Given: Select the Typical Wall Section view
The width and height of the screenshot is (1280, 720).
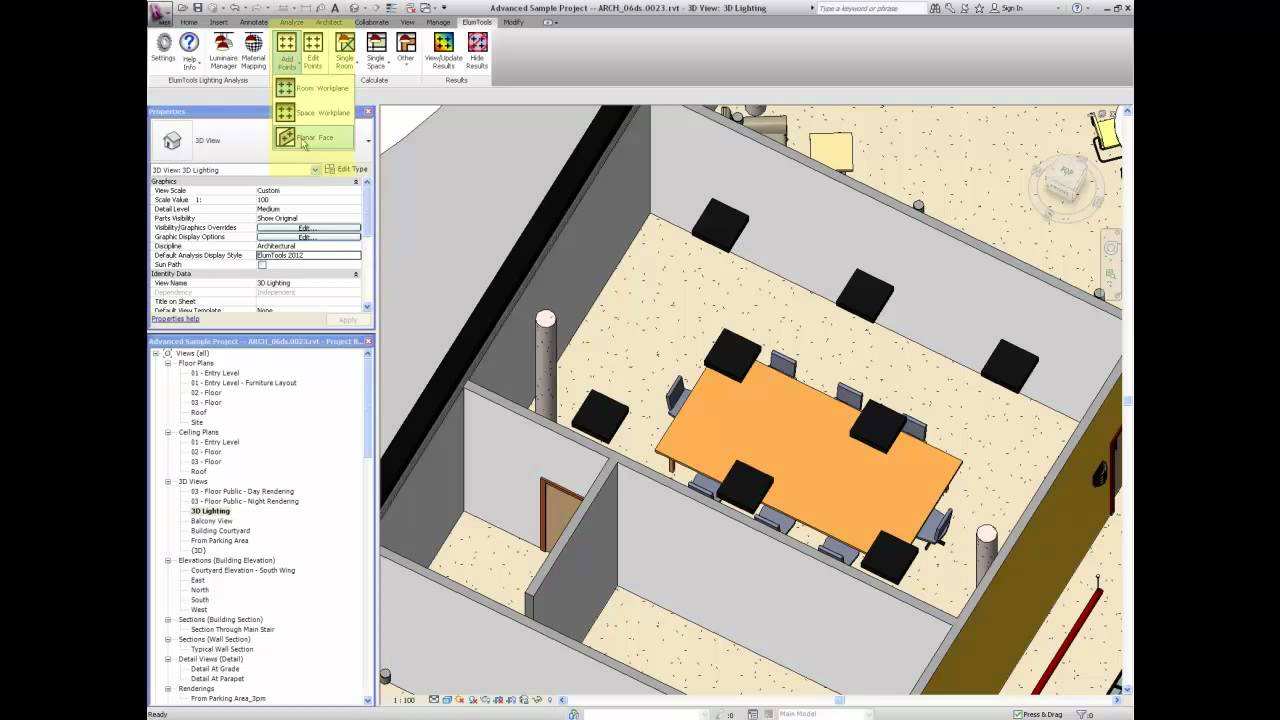Looking at the screenshot, I should (x=222, y=649).
